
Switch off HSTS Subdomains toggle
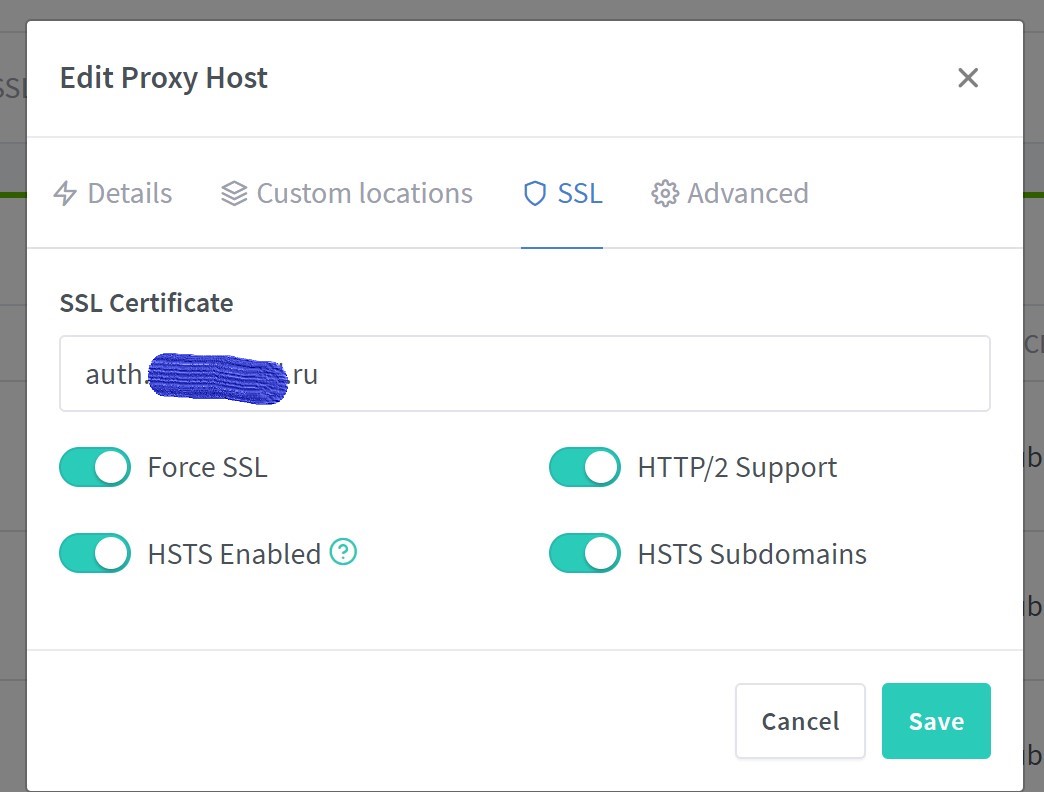coord(585,553)
